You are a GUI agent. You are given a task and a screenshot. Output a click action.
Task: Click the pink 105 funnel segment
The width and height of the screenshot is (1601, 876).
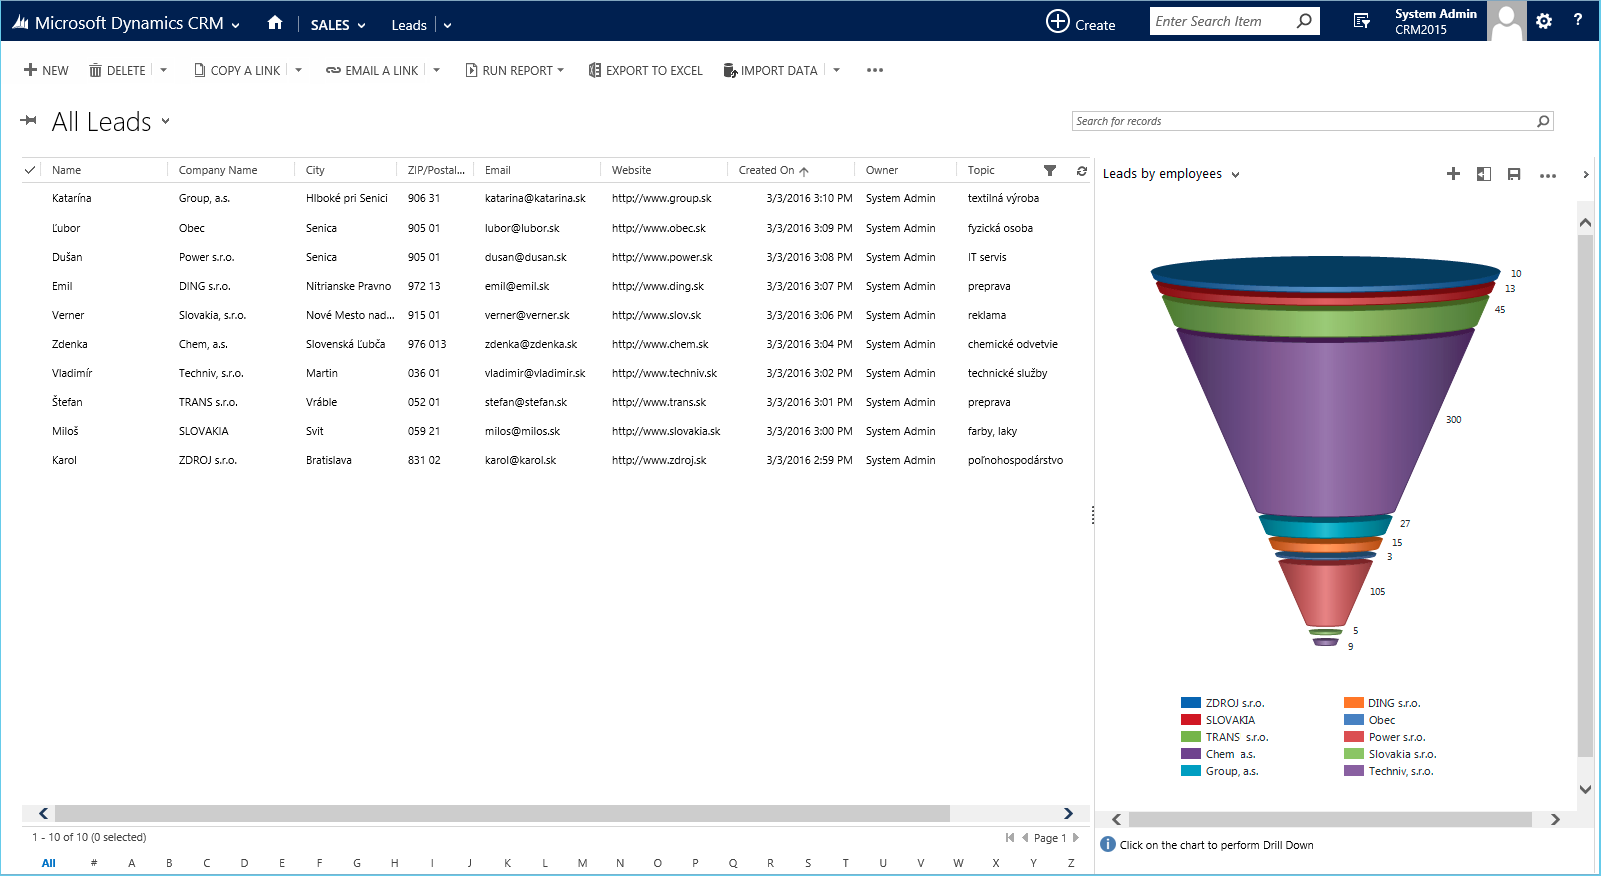point(1325,592)
